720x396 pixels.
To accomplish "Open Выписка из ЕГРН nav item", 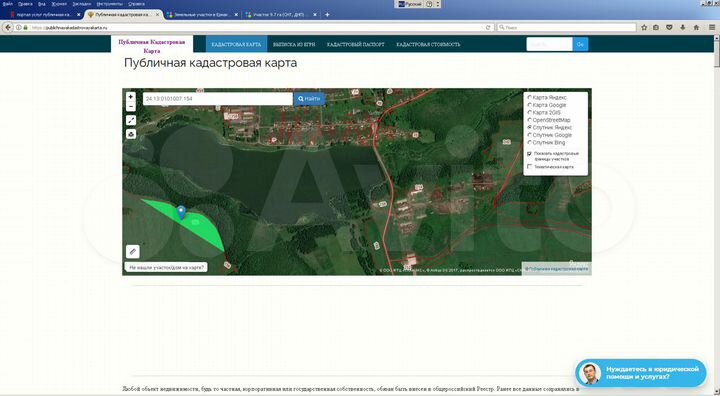I will [294, 45].
